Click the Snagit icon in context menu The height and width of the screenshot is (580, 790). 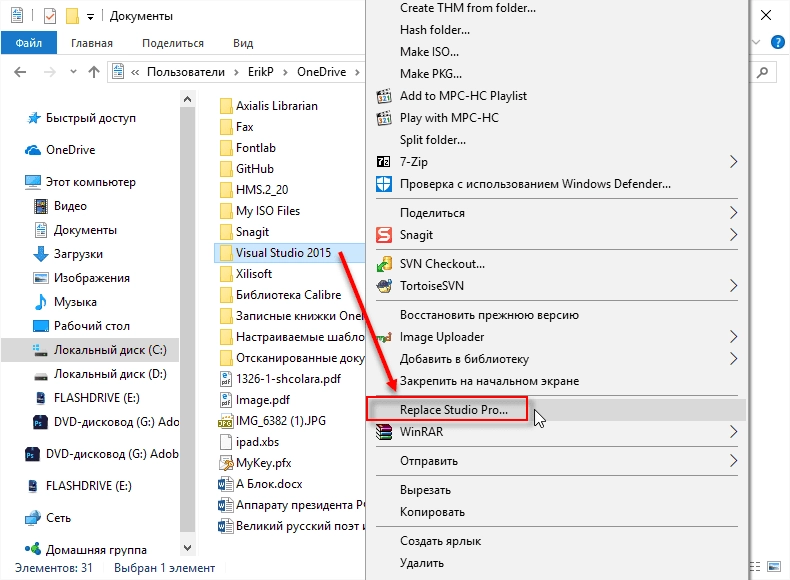[x=384, y=235]
